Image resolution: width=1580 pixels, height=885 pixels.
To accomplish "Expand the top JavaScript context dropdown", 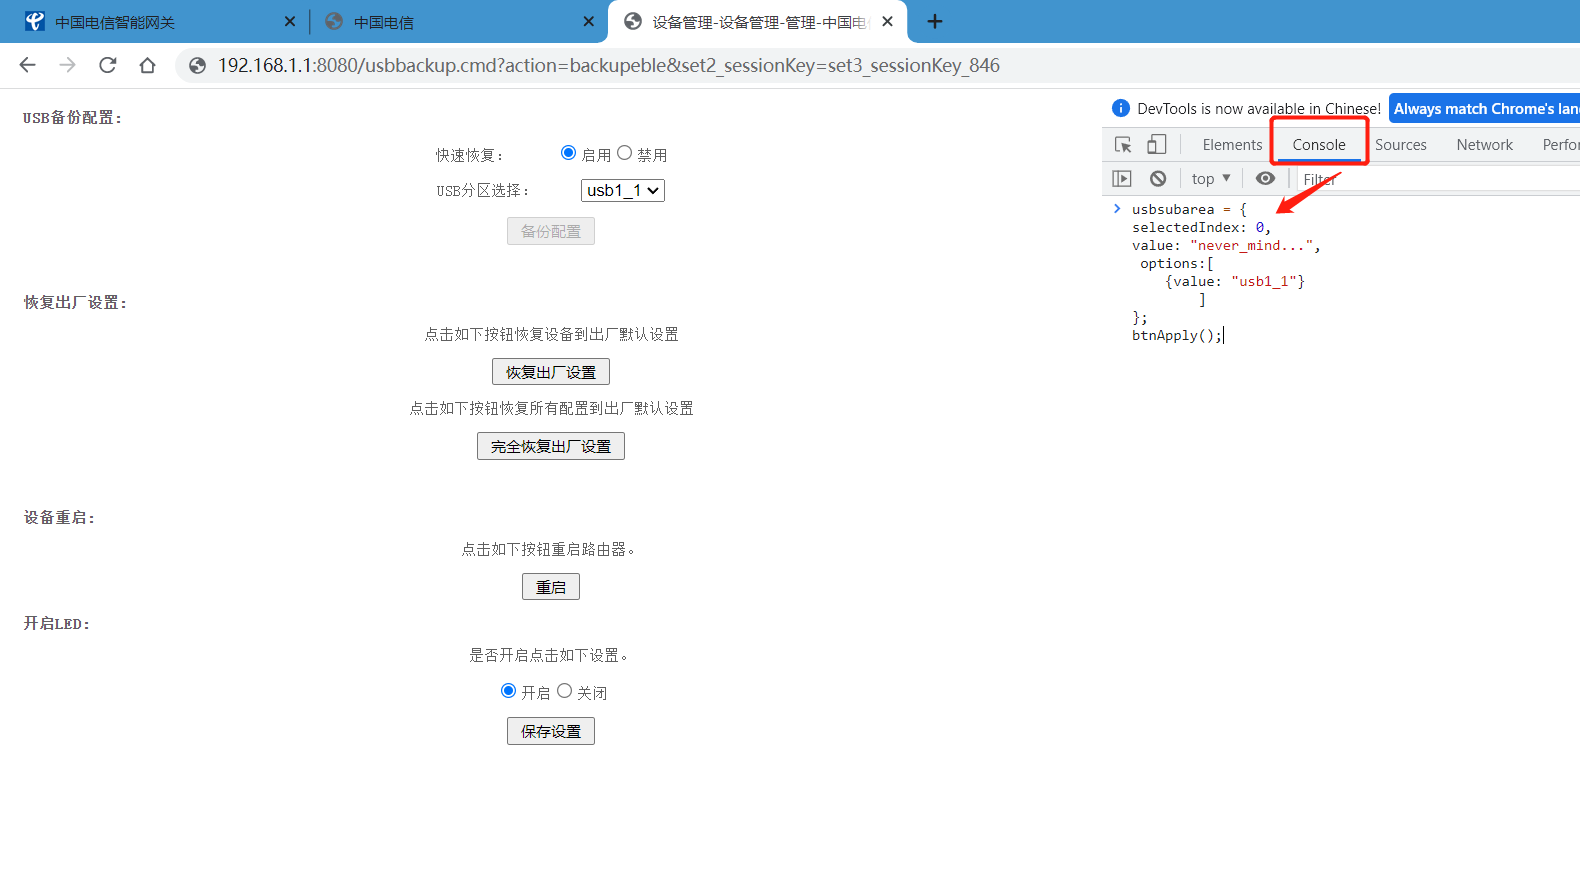I will click(x=1210, y=179).
